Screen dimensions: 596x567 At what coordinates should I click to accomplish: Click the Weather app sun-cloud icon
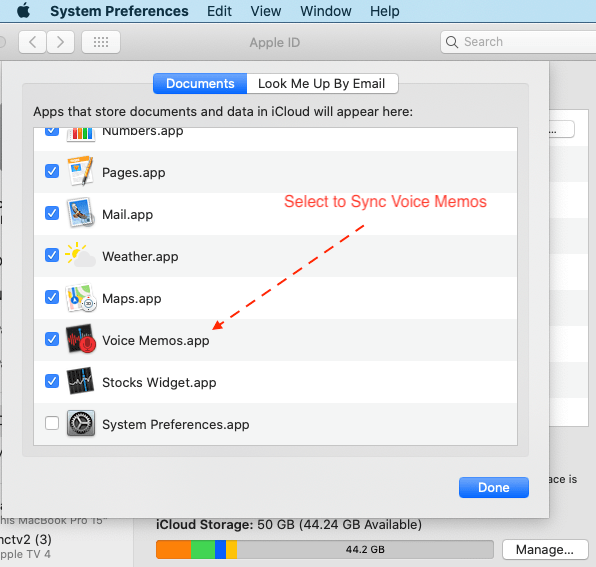click(81, 255)
